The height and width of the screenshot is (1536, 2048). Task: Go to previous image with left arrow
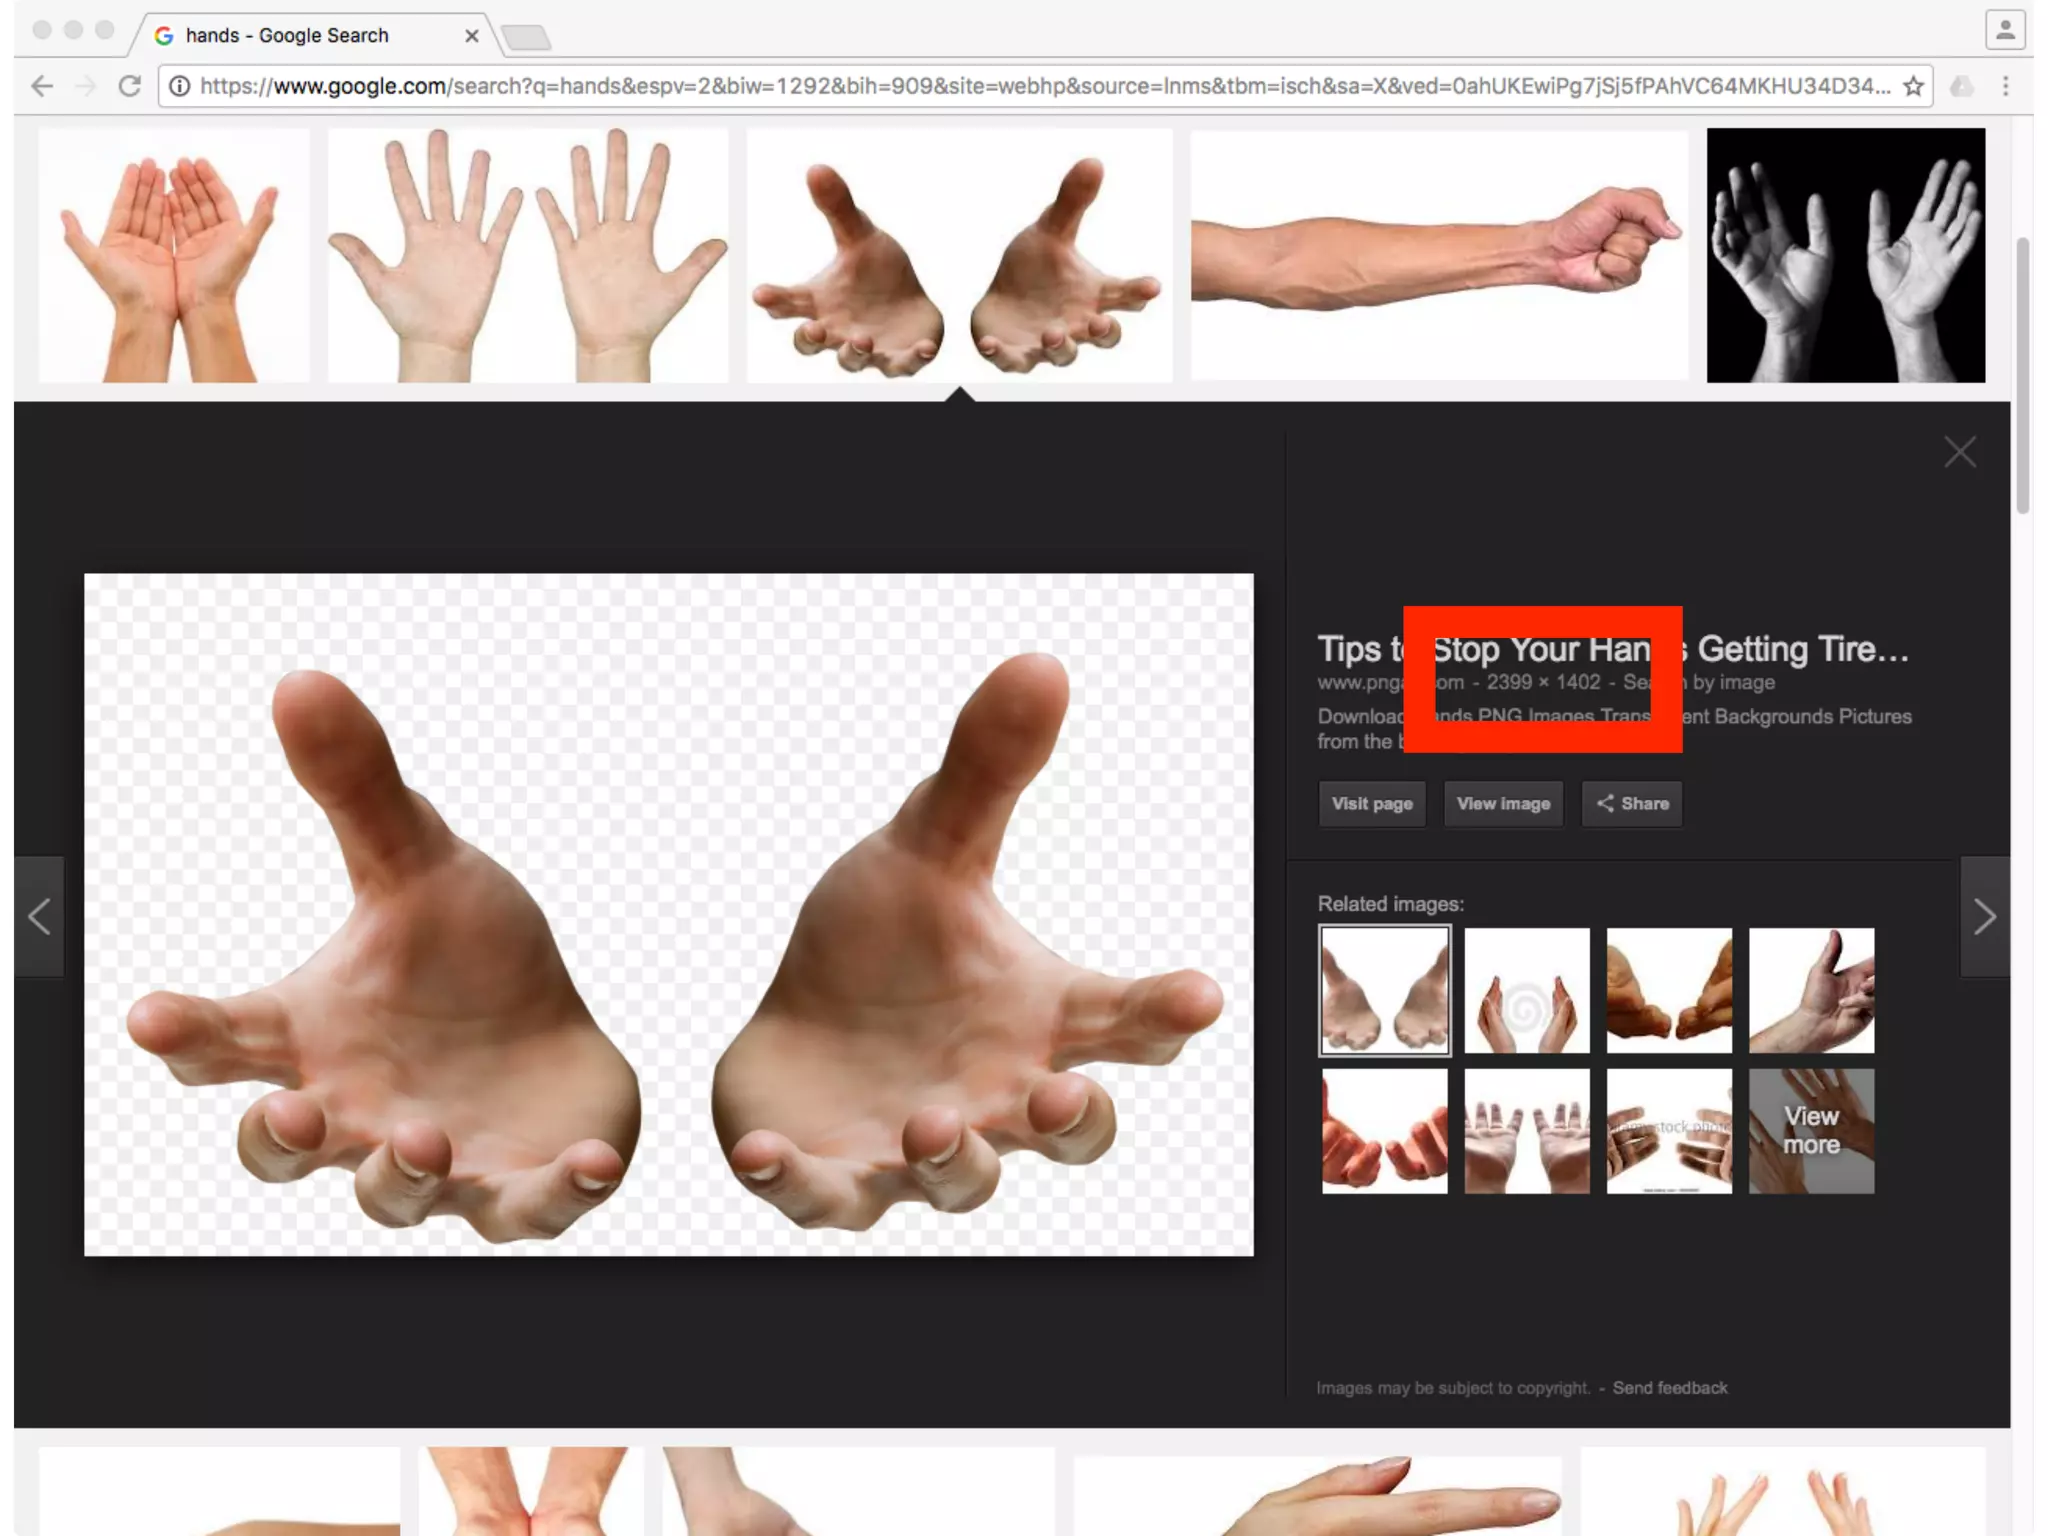39,917
